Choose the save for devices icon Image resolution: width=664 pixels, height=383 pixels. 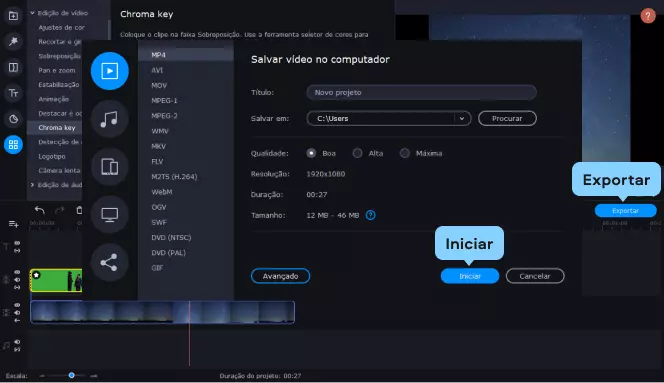click(x=109, y=167)
